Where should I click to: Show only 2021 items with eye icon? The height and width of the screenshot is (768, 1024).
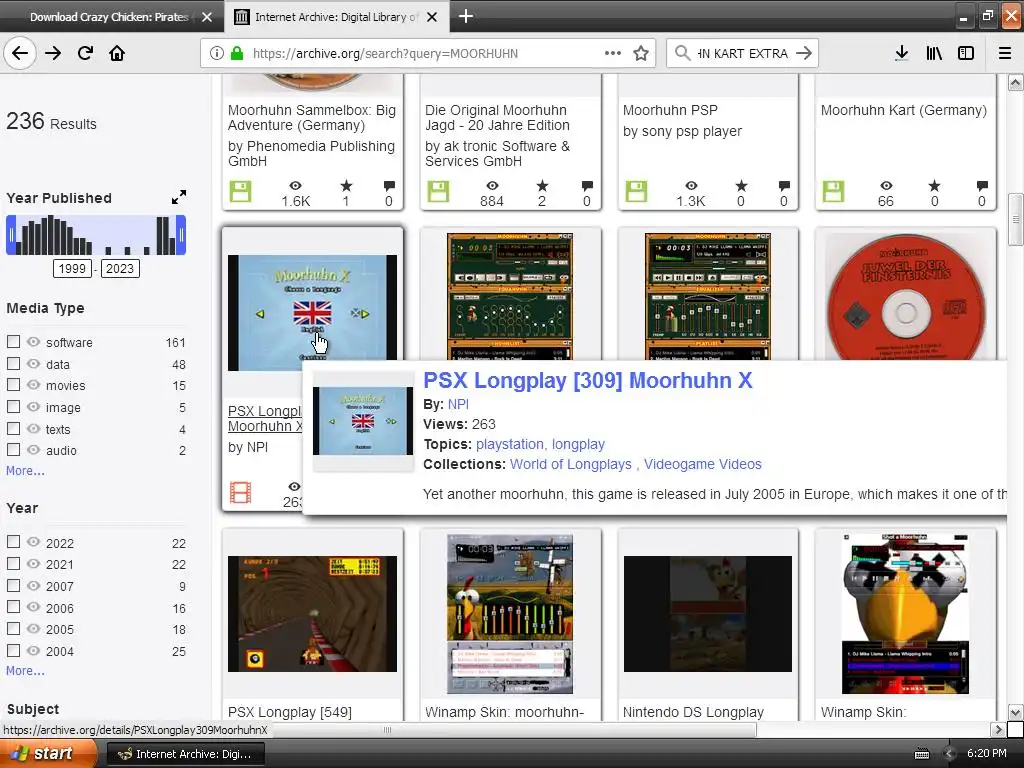[33, 564]
